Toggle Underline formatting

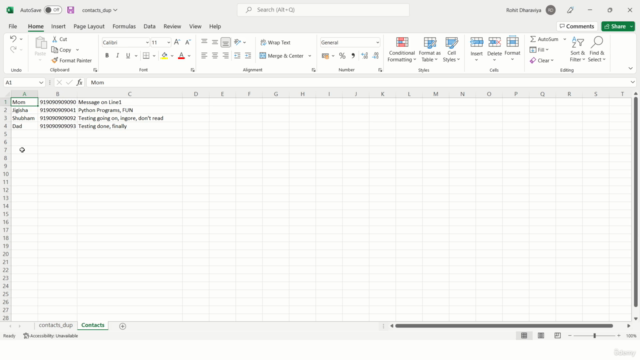tap(128, 56)
